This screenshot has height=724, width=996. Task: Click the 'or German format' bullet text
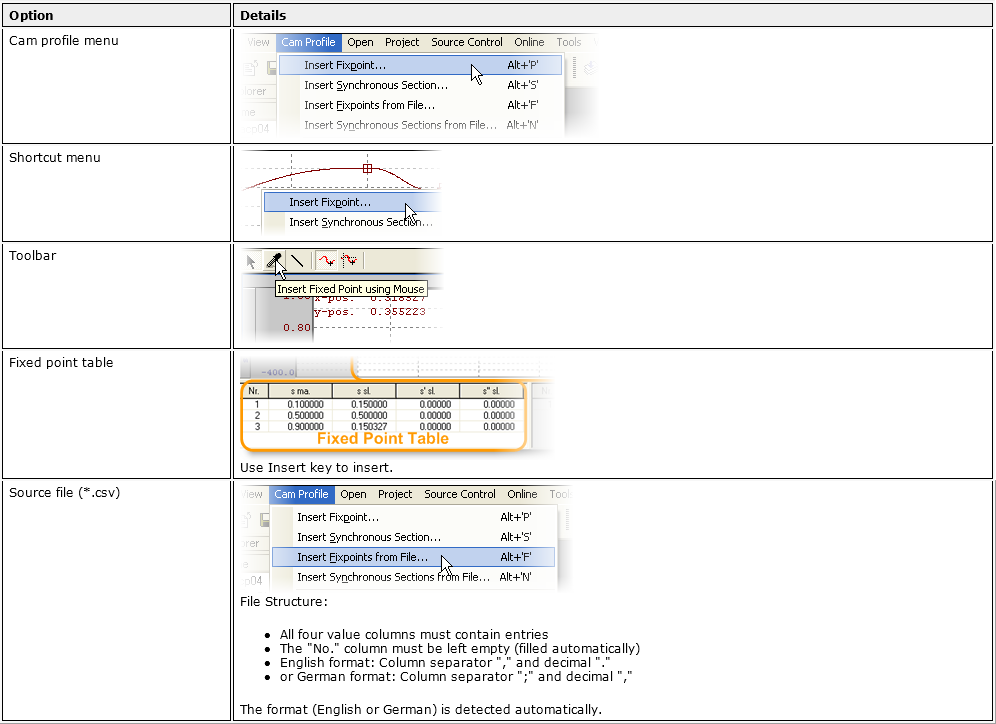click(x=456, y=676)
